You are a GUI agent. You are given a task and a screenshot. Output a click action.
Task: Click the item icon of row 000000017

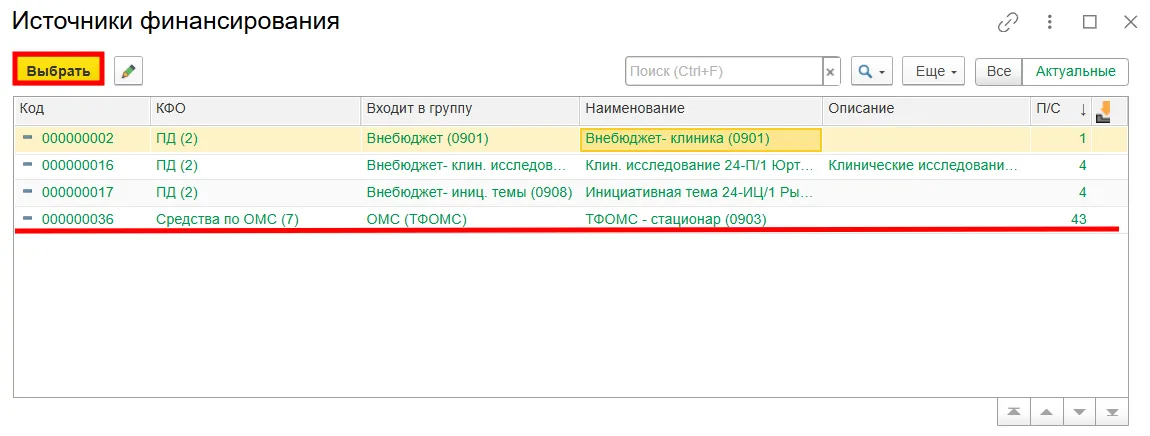point(28,191)
